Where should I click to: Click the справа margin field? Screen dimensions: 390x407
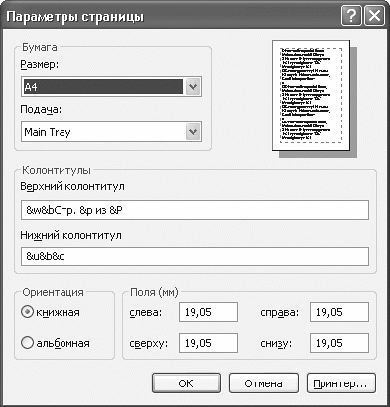click(x=339, y=312)
